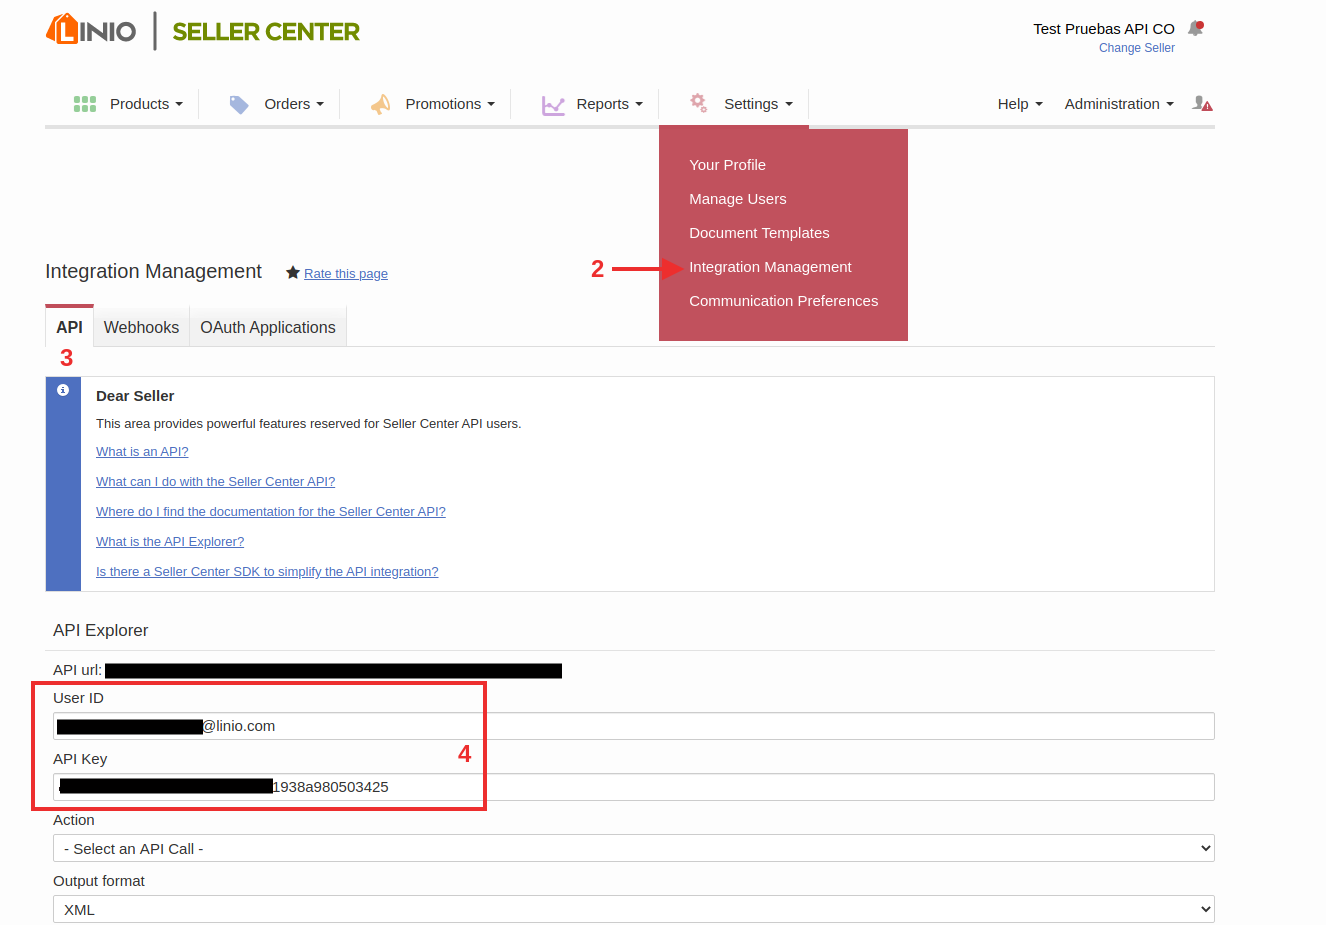The width and height of the screenshot is (1326, 925).
Task: Click the Rate this page link
Action: 346,274
